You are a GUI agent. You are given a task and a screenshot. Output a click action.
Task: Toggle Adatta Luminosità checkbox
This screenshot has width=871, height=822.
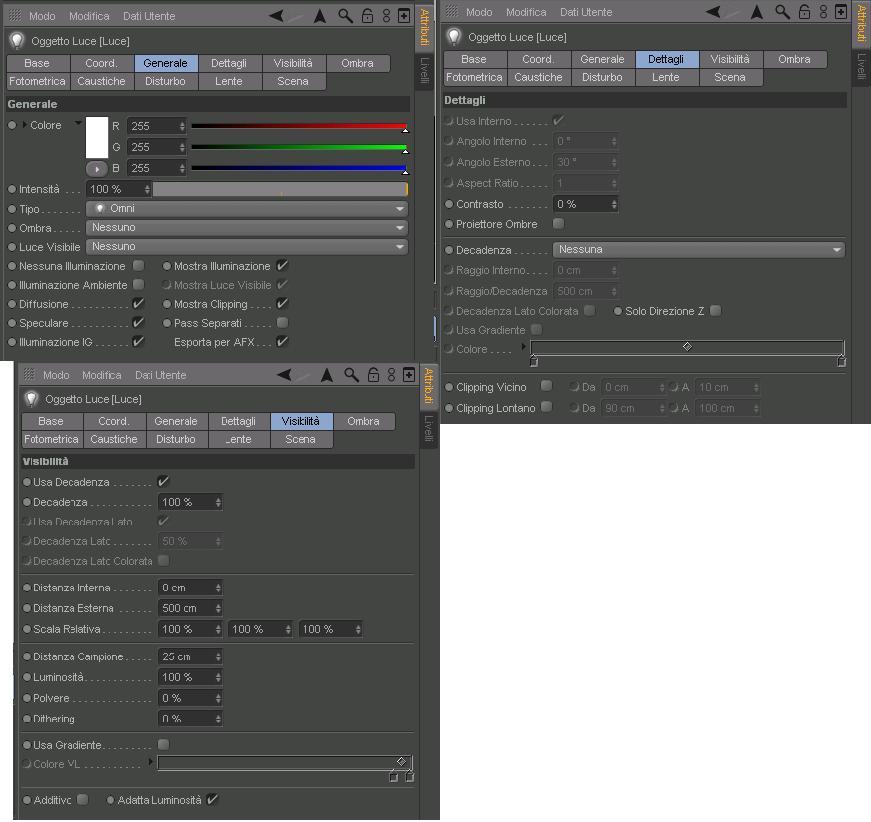point(212,800)
